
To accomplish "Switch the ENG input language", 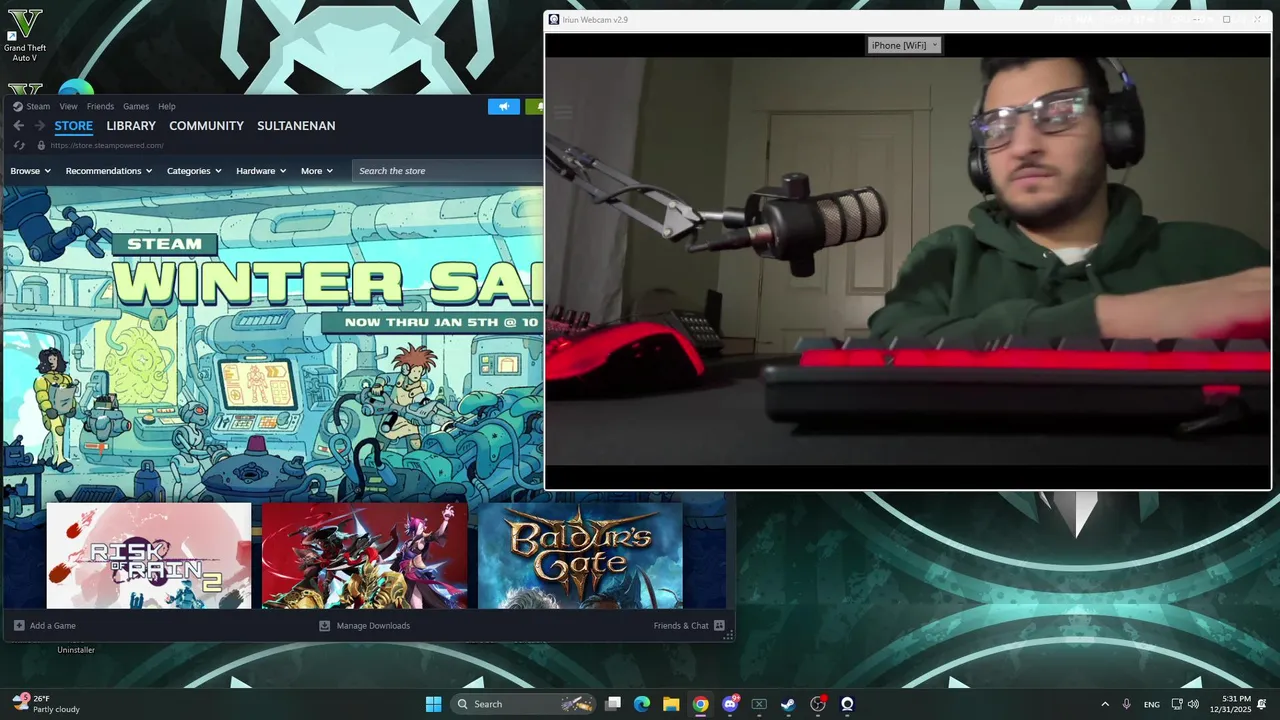I will coord(1152,704).
